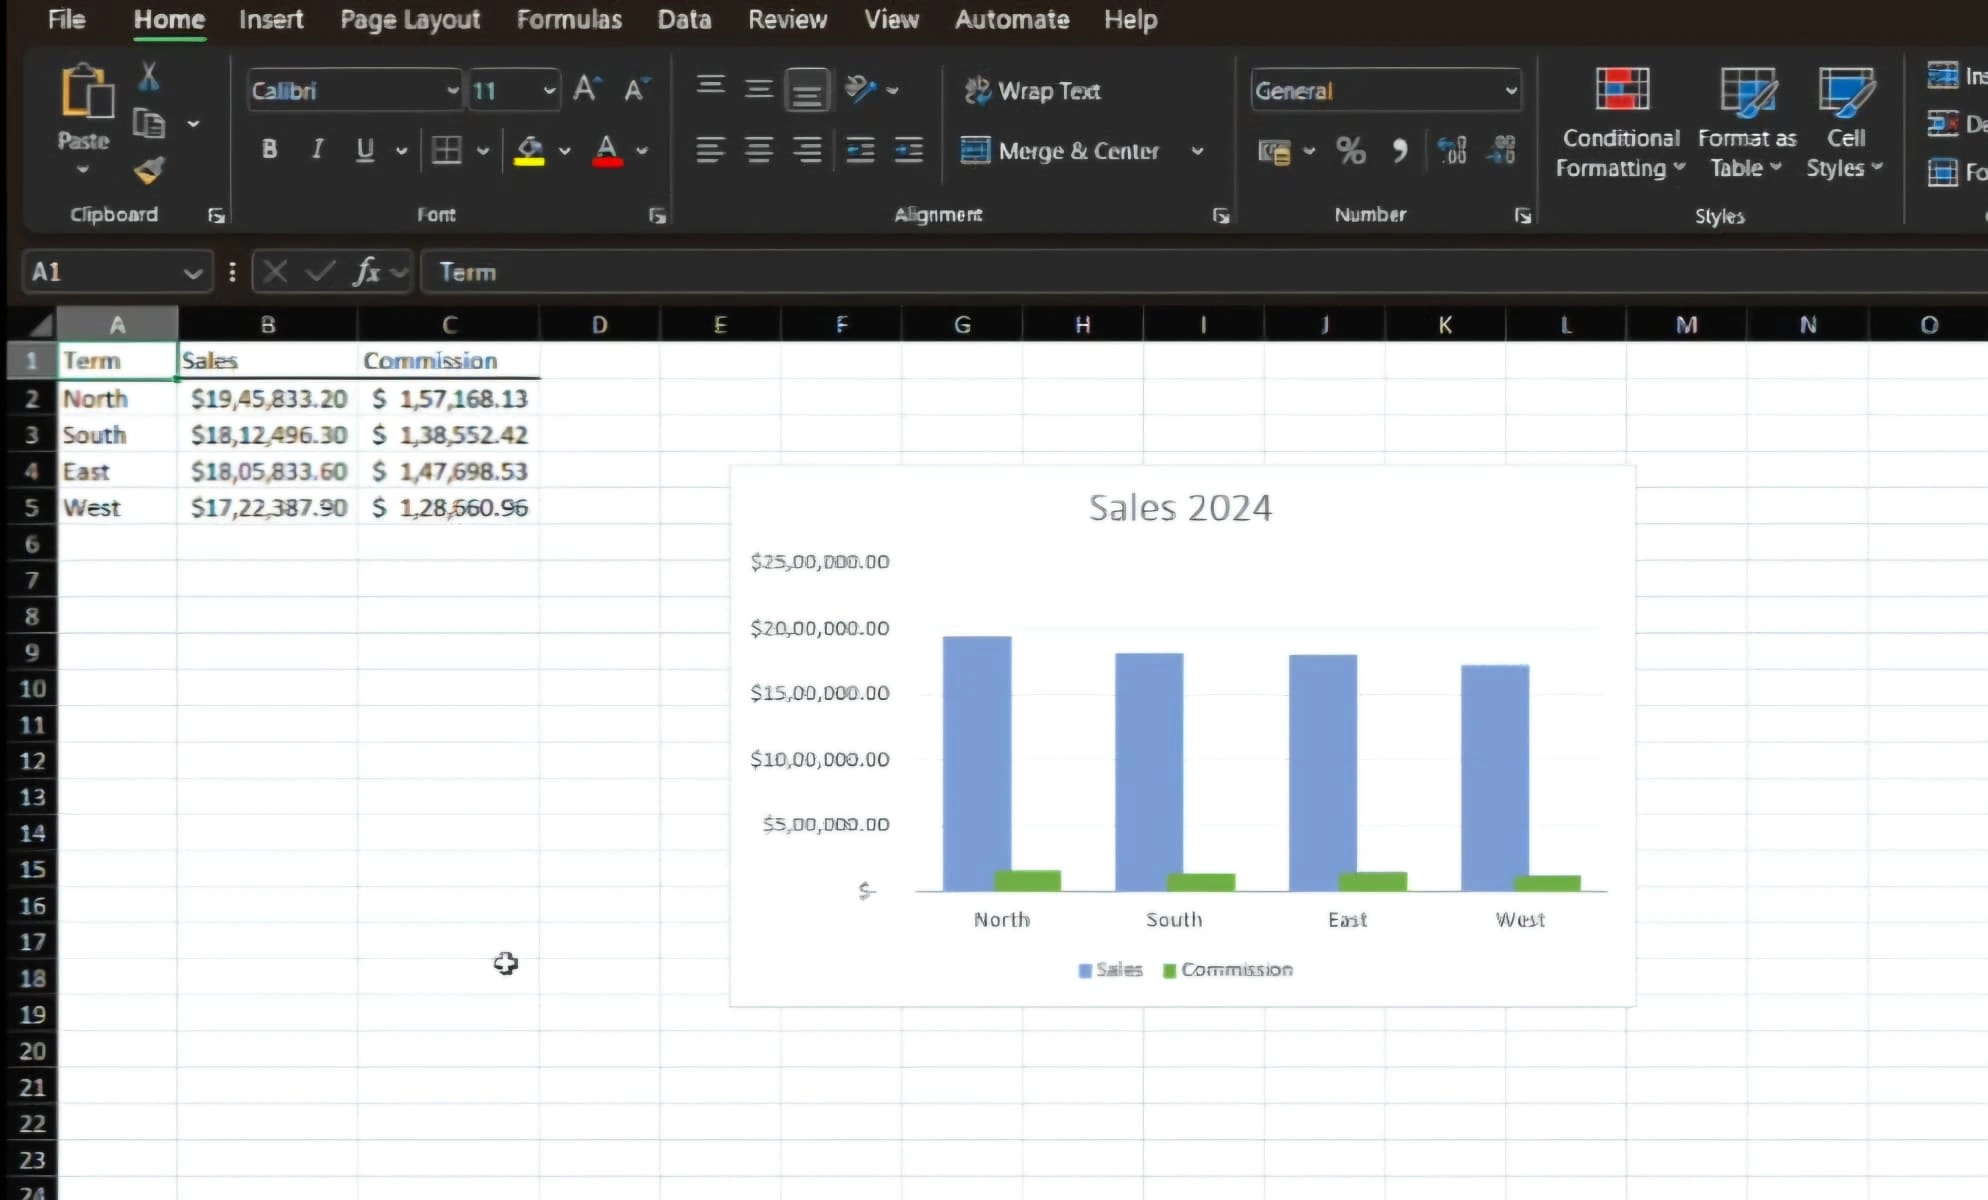Click the Format Painter brush icon
Image resolution: width=1988 pixels, height=1200 pixels.
click(x=149, y=171)
